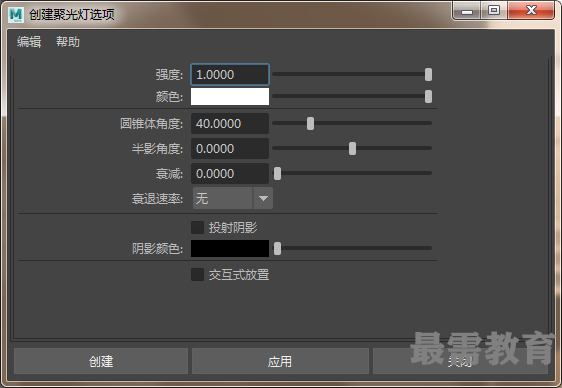Click the 半影角度 slider handle
This screenshot has width=562, height=388.
point(353,149)
